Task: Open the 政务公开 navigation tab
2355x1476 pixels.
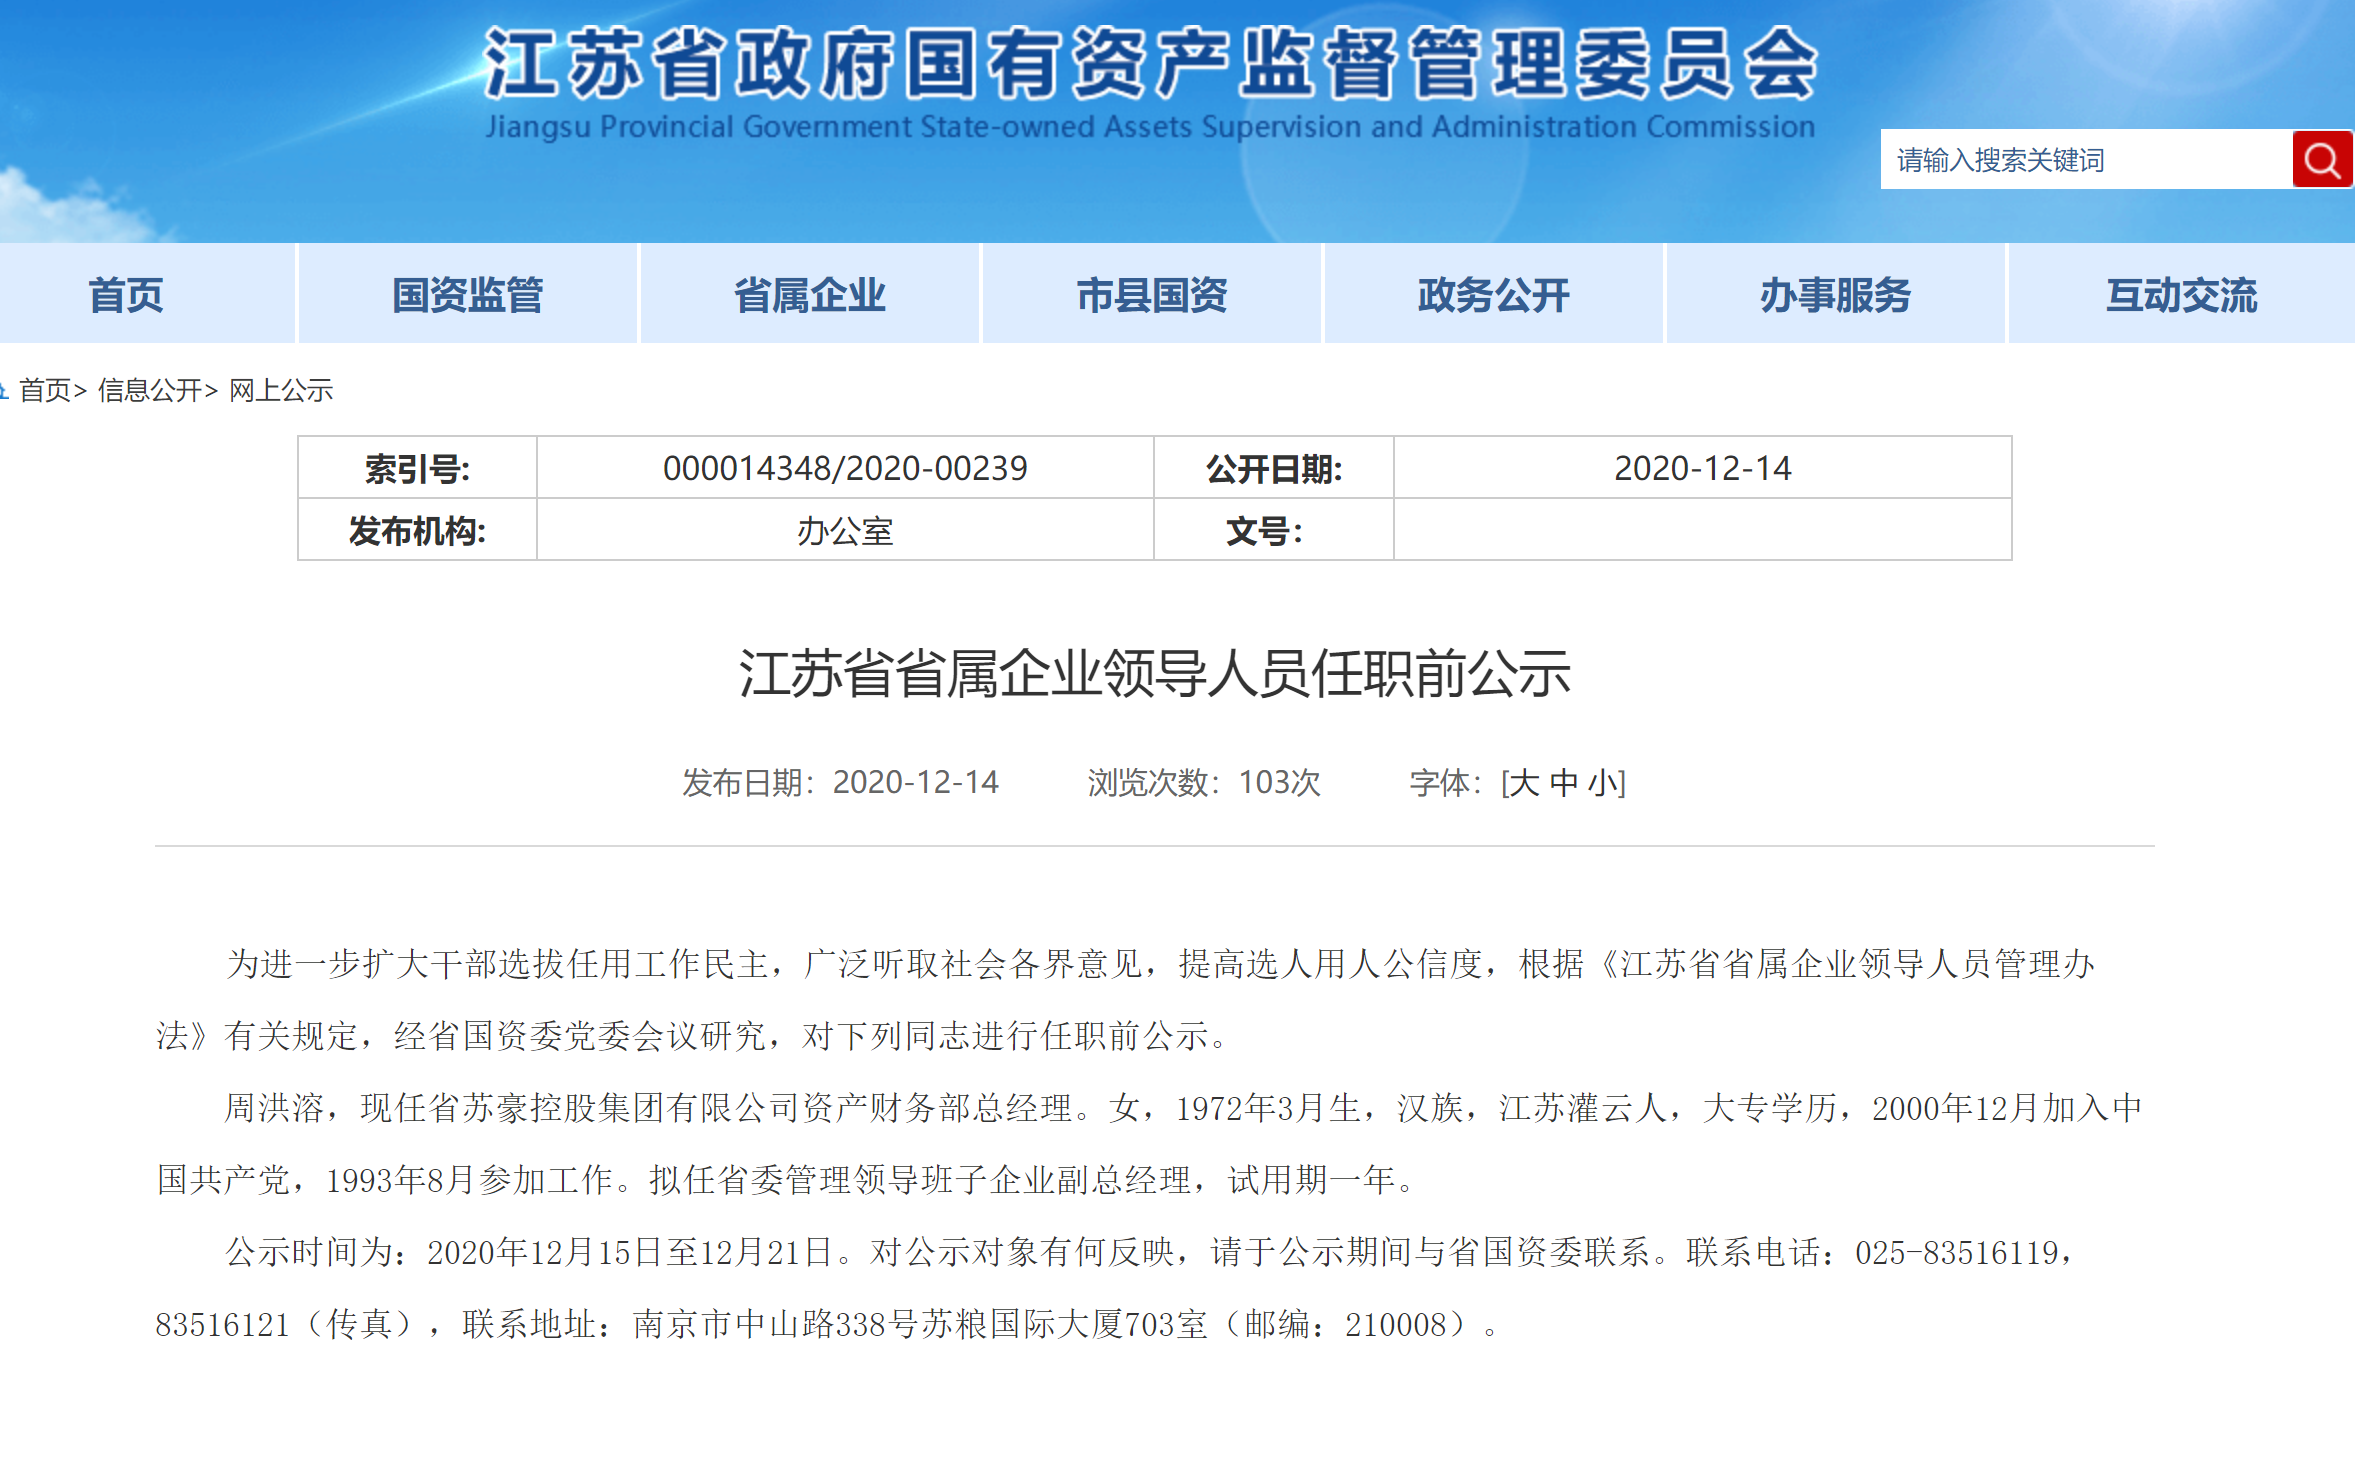Action: 1493,295
